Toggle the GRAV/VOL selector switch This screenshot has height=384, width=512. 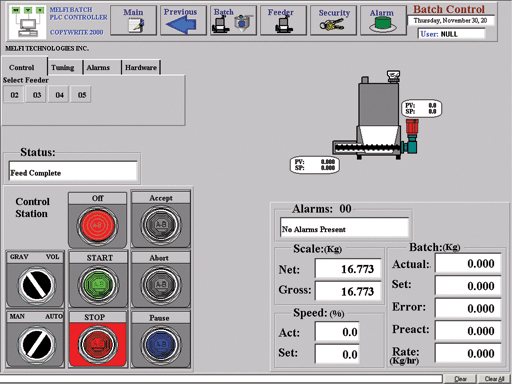(36, 285)
